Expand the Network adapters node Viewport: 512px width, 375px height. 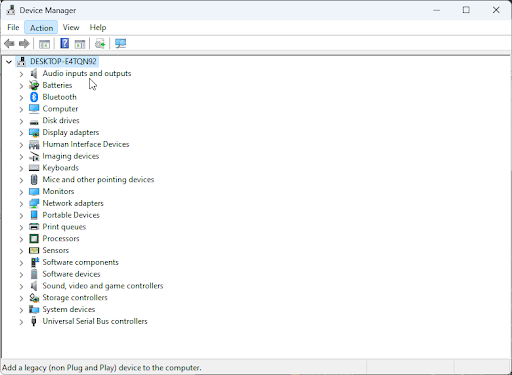pos(21,203)
